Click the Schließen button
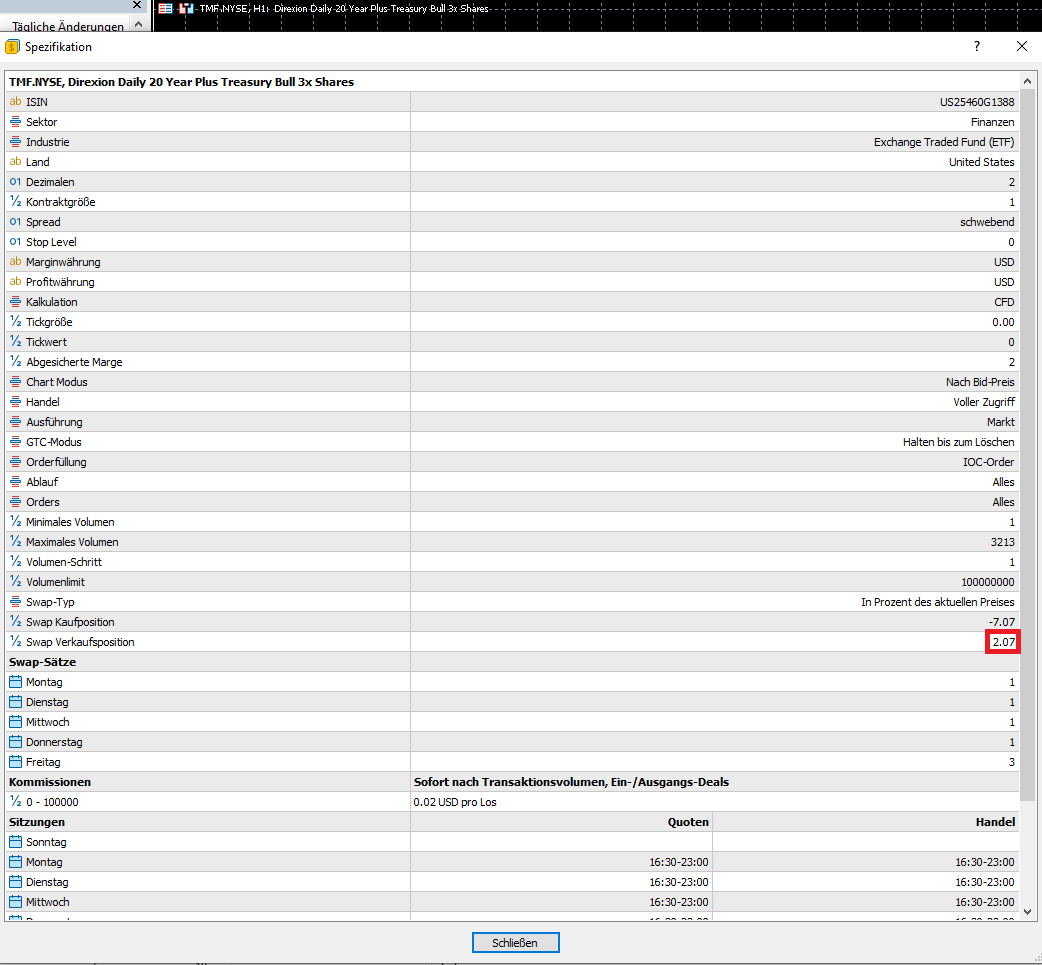 coord(515,942)
